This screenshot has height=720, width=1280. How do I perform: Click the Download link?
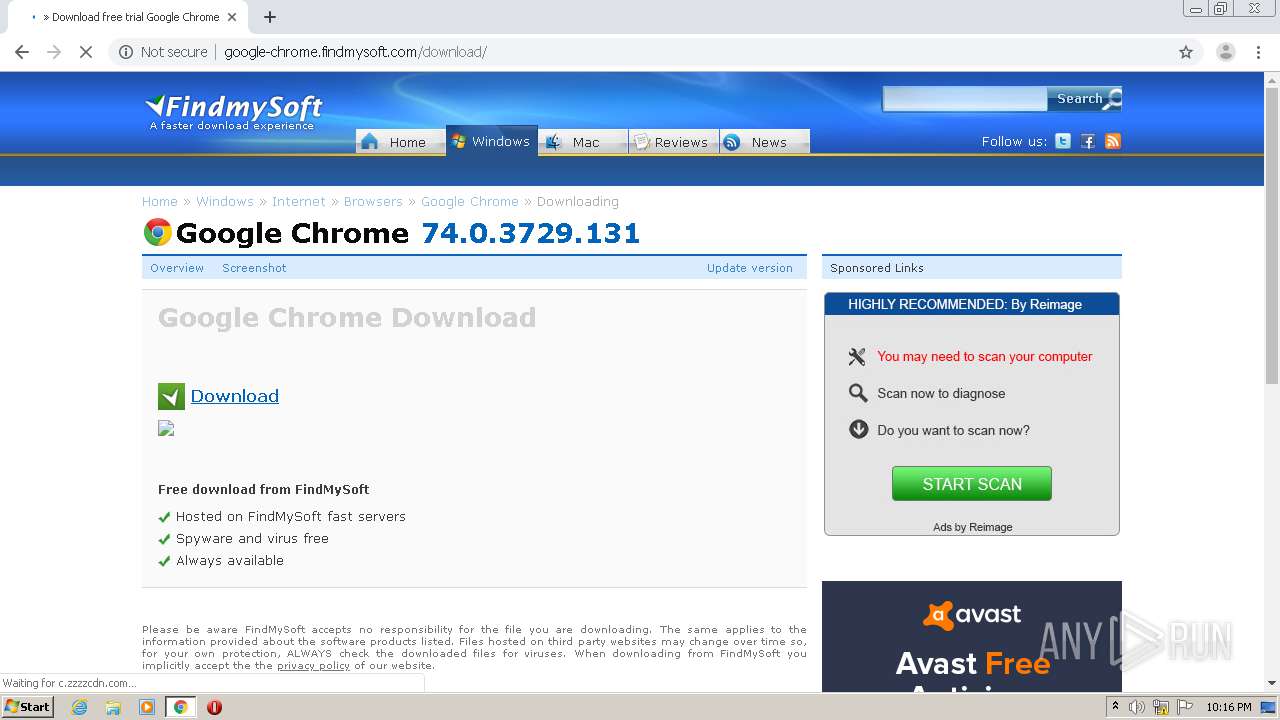(x=234, y=396)
